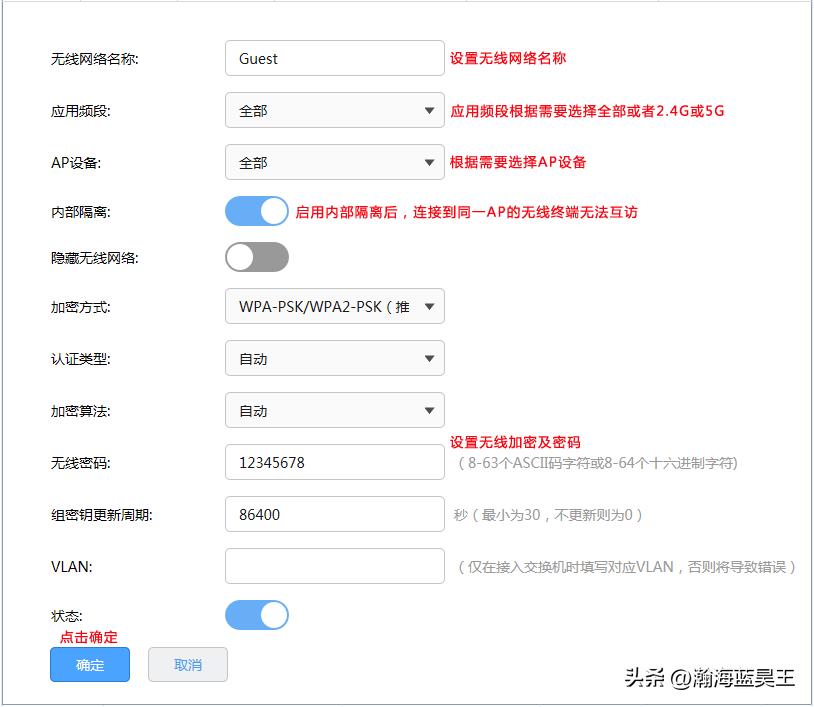The image size is (814, 707).
Task: Open the AP设备 device selection dropdown
Action: click(335, 162)
